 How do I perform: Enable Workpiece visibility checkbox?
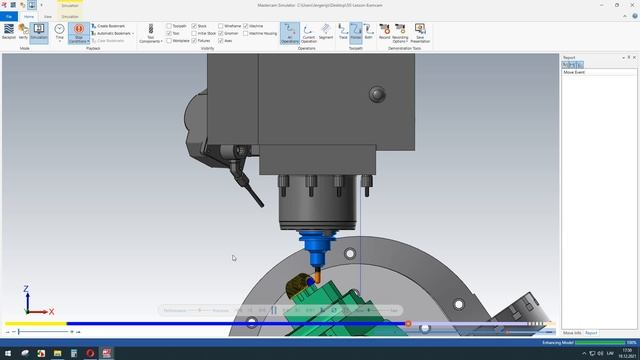(x=169, y=41)
